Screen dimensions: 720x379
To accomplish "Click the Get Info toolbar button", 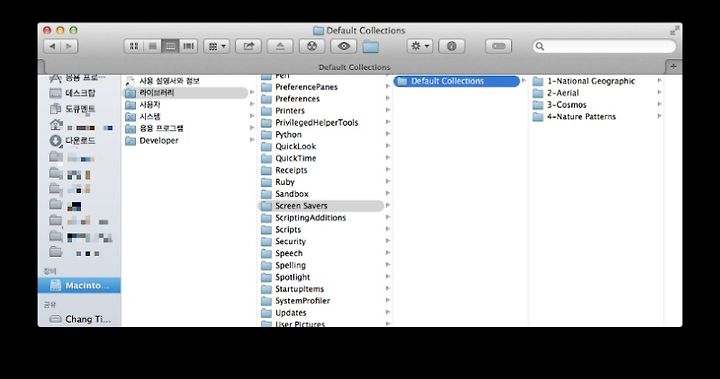I will (451, 46).
